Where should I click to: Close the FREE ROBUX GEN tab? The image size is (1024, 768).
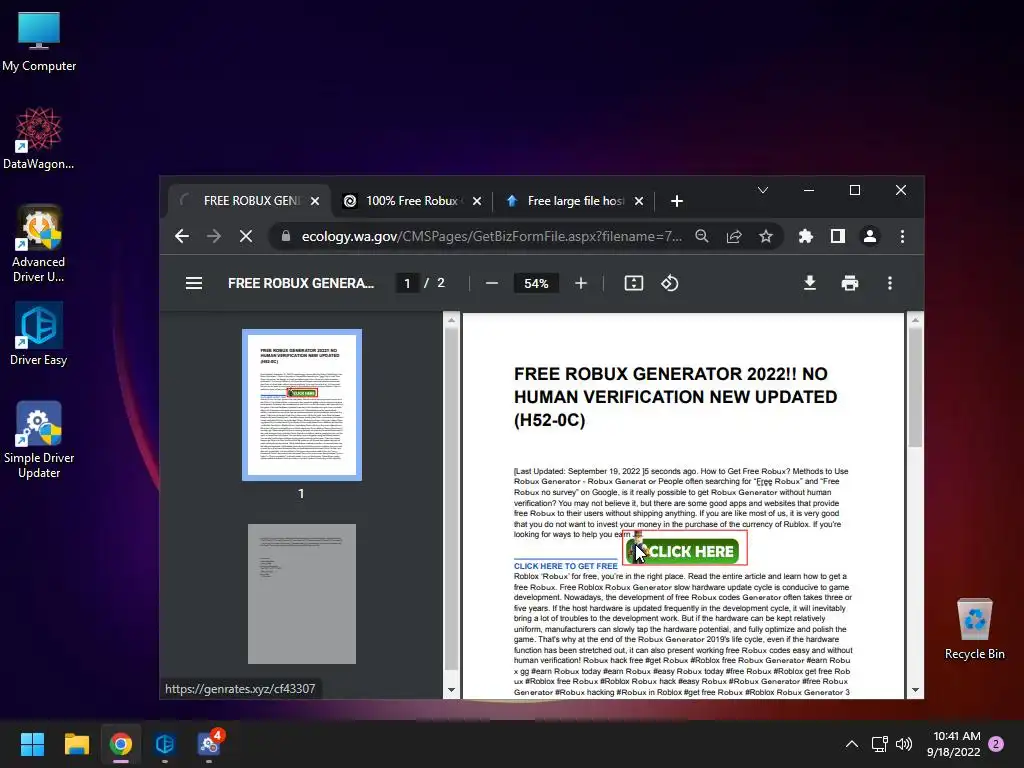point(315,201)
